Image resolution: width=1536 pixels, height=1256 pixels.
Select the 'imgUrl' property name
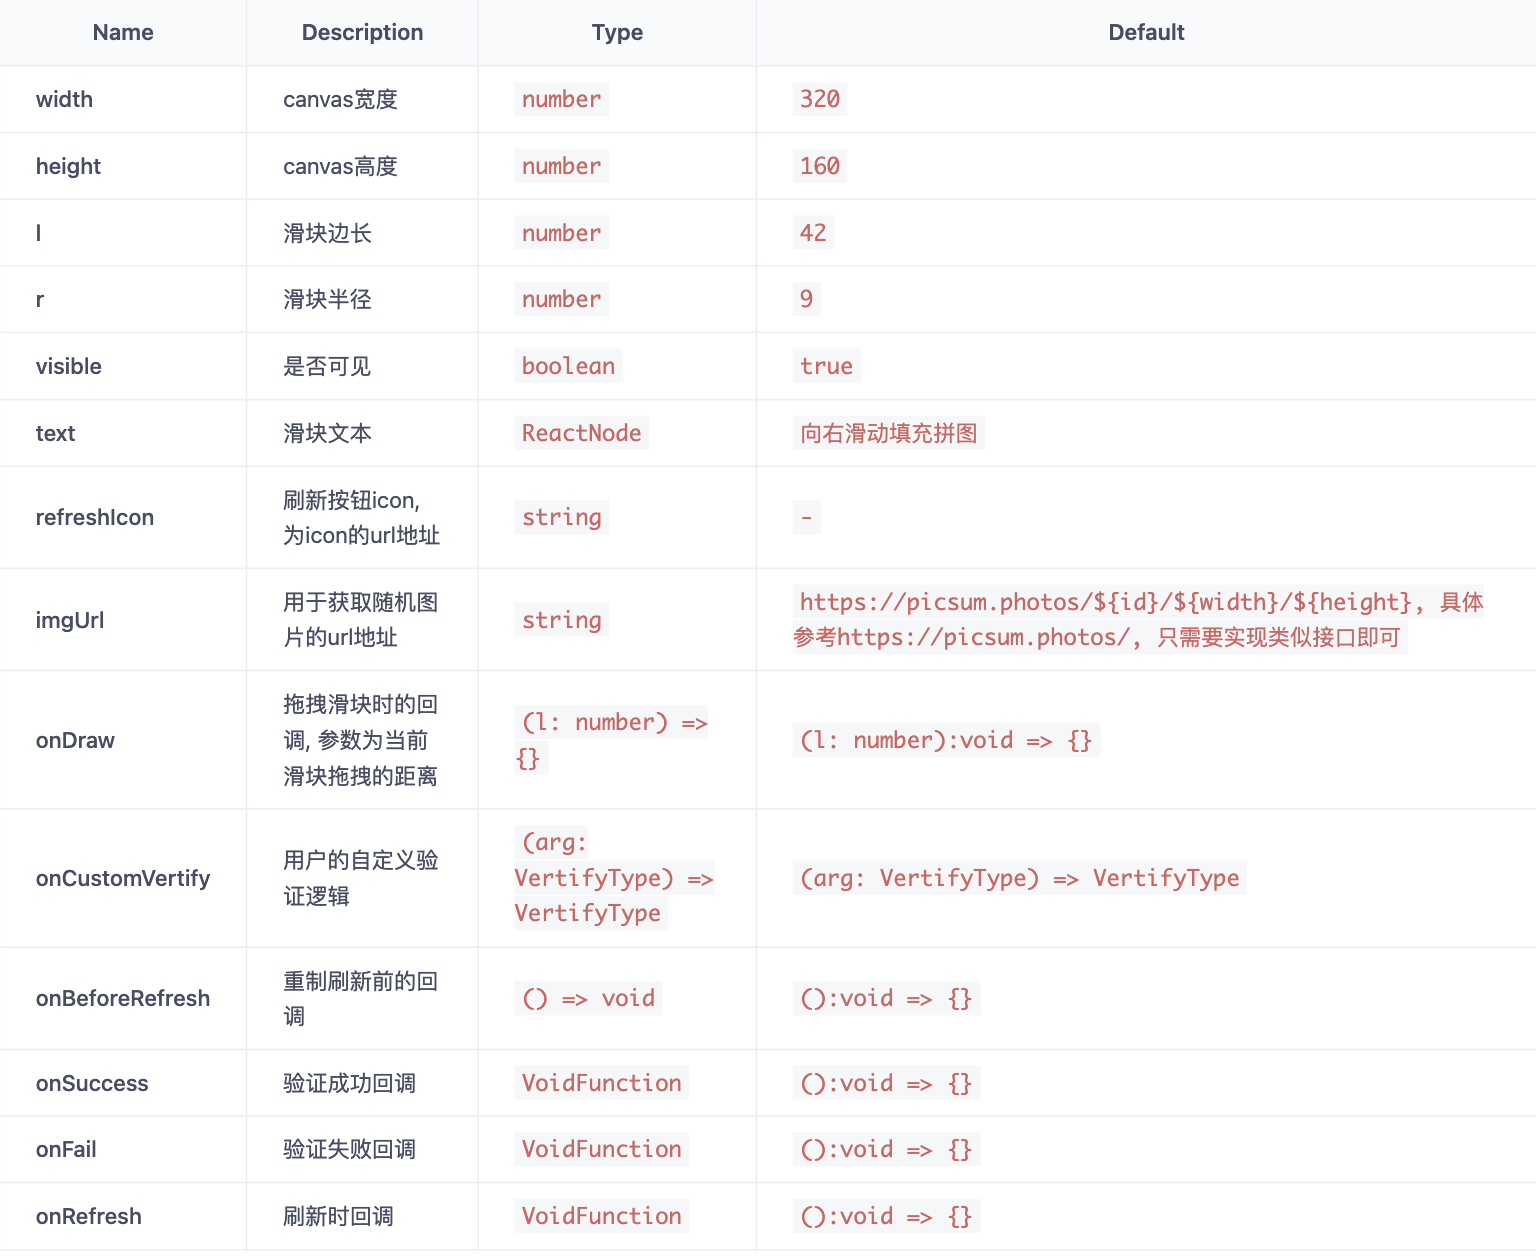pyautogui.click(x=69, y=620)
